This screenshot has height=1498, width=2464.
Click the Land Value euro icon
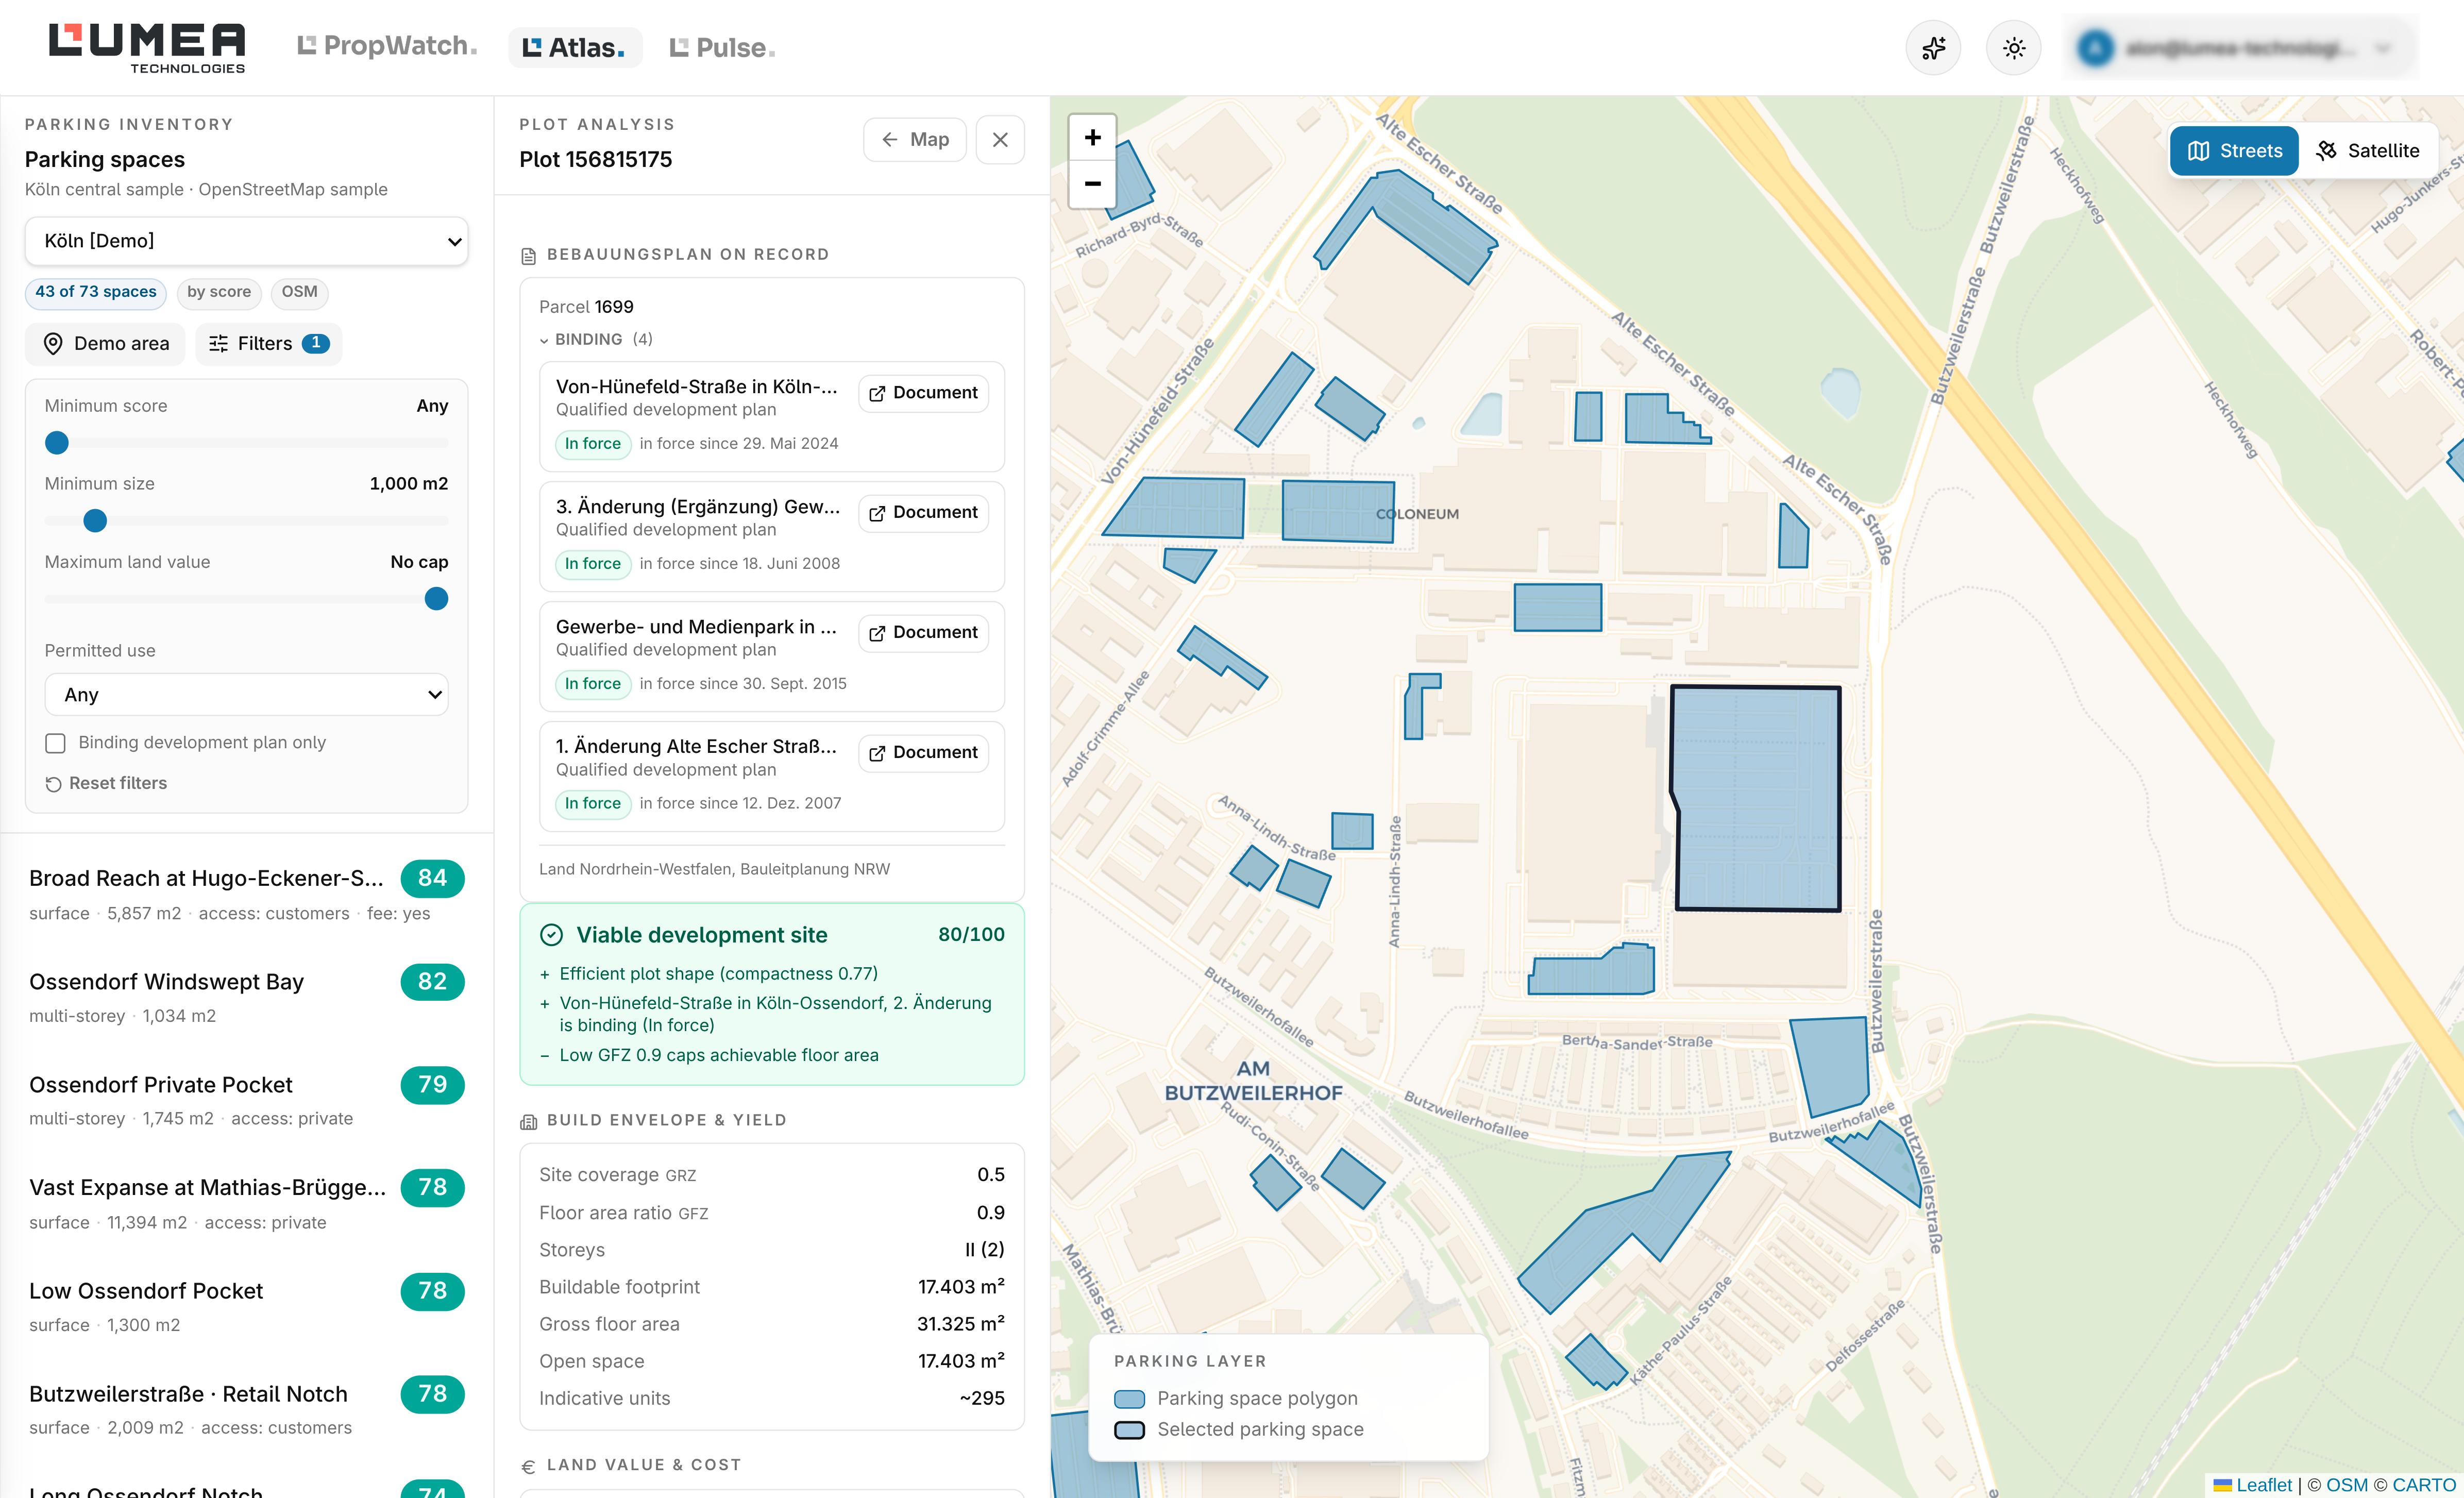(529, 1467)
